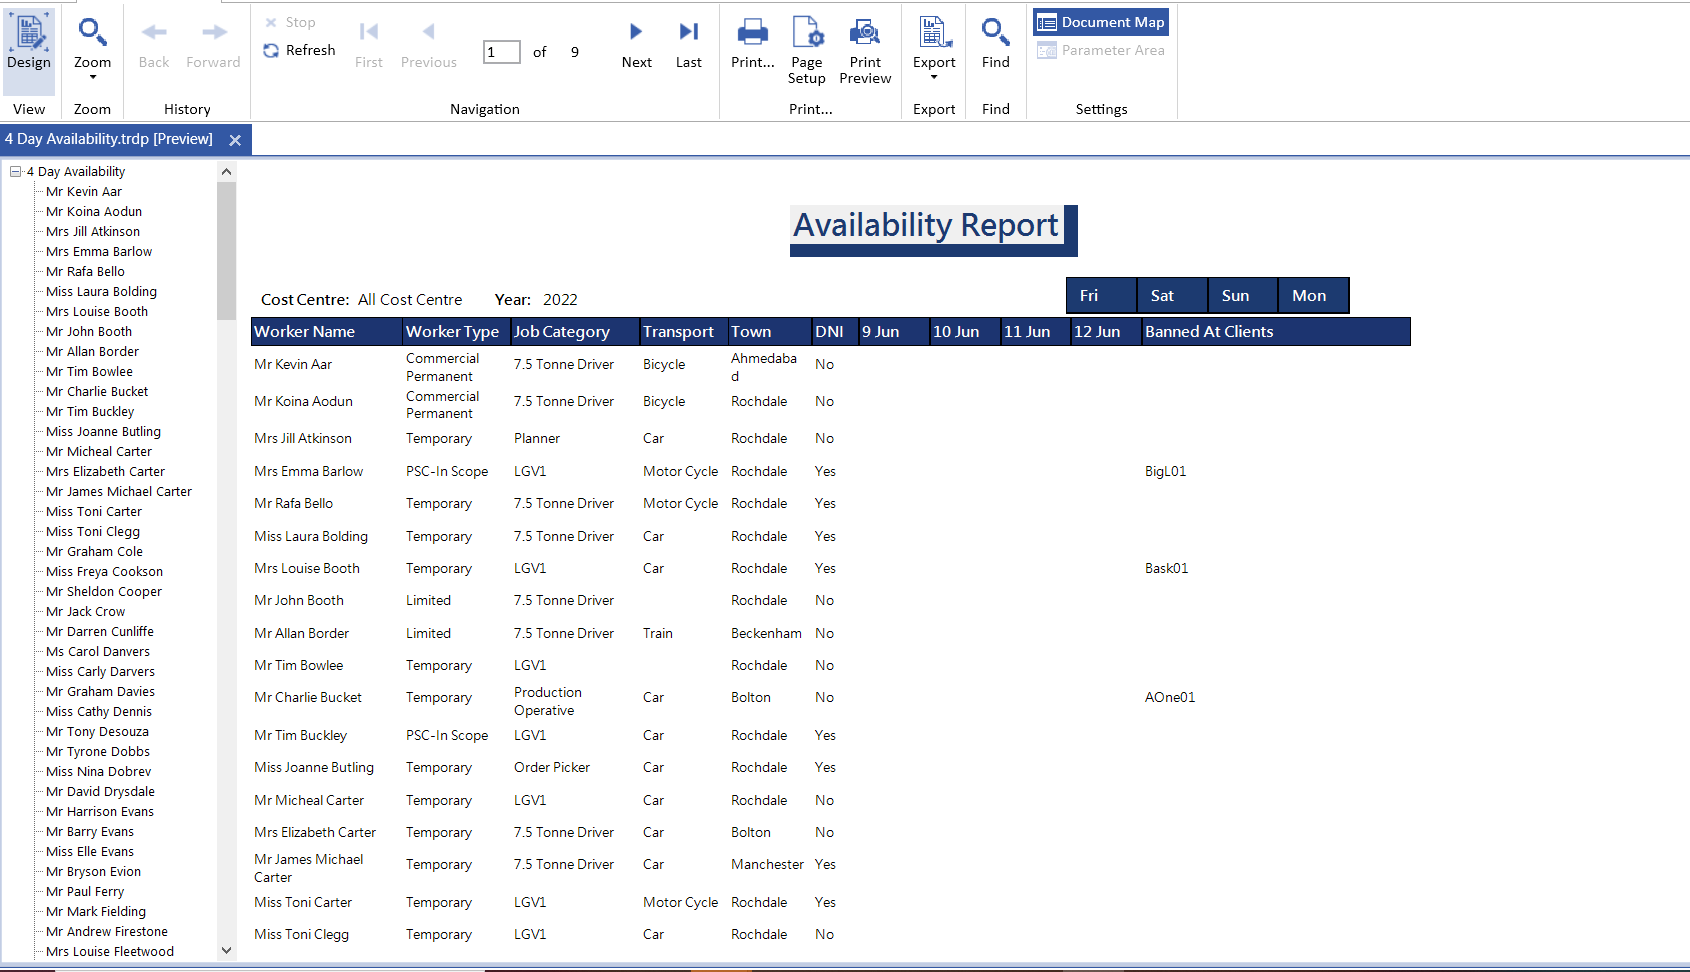The width and height of the screenshot is (1690, 972).
Task: Click Miss Toni Clegg in the tree
Action: [93, 532]
